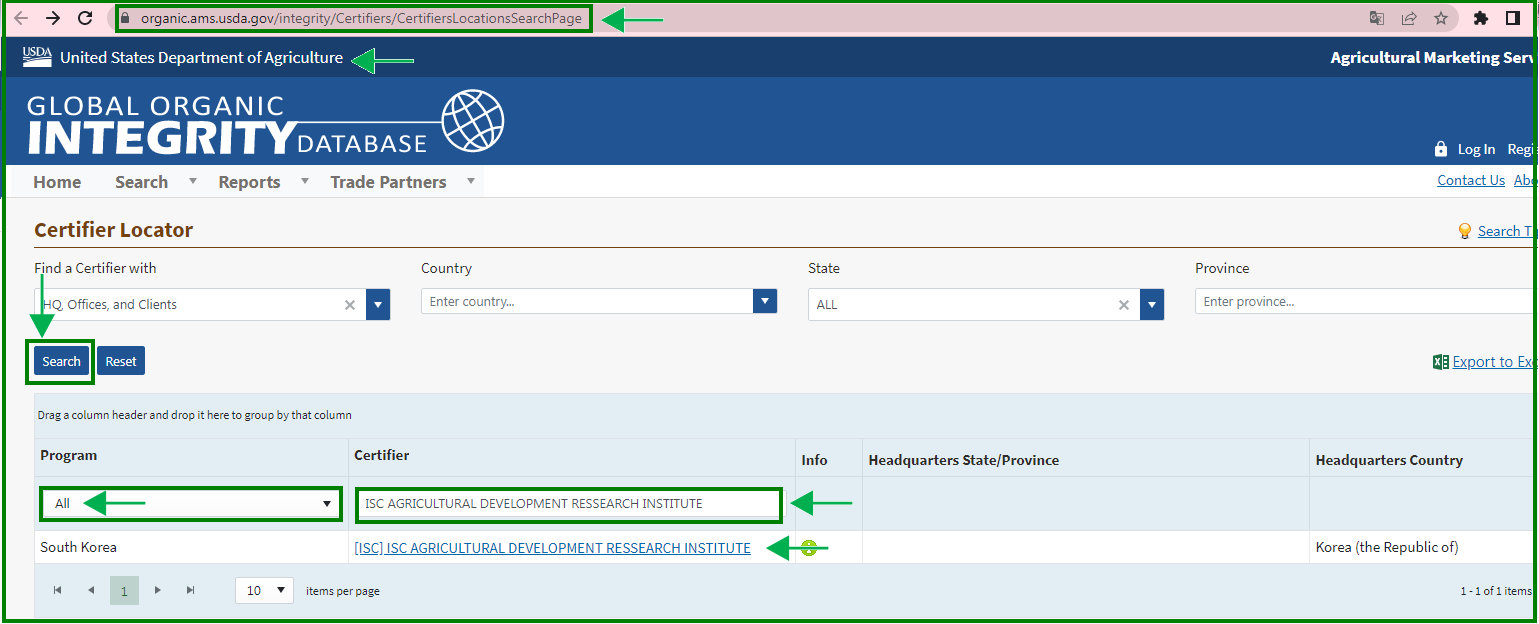Click the share page icon in address bar
The width and height of the screenshot is (1539, 624).
[x=1409, y=18]
